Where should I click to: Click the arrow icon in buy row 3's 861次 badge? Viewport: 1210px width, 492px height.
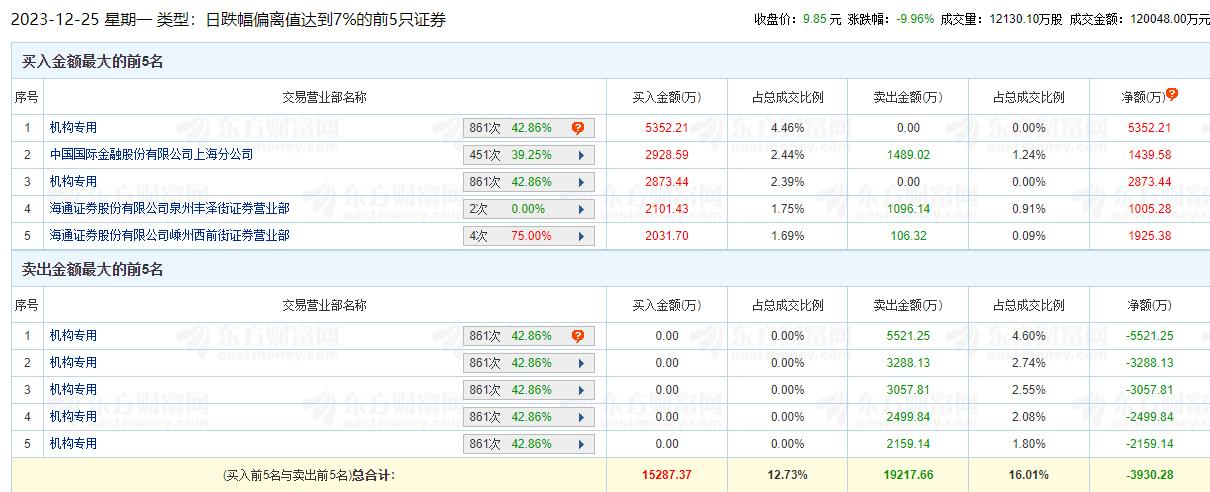(580, 182)
